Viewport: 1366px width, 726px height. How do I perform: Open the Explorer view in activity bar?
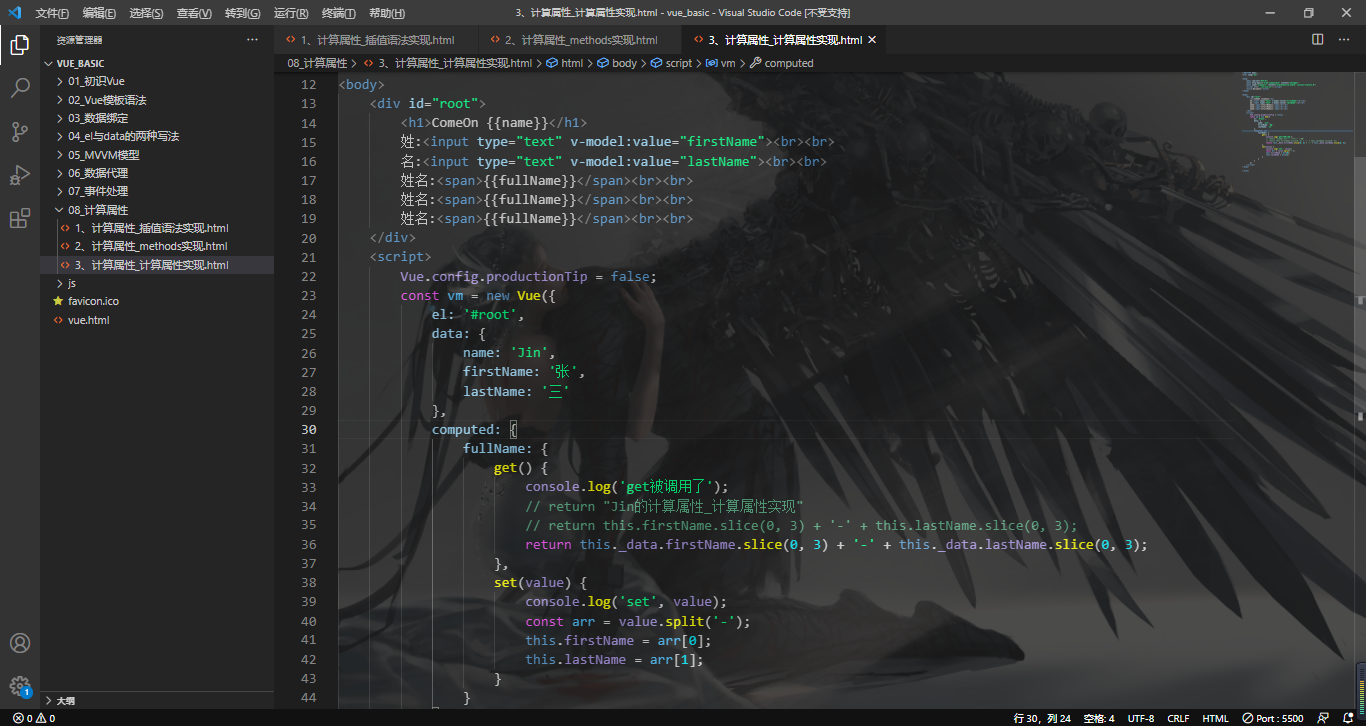pyautogui.click(x=19, y=44)
